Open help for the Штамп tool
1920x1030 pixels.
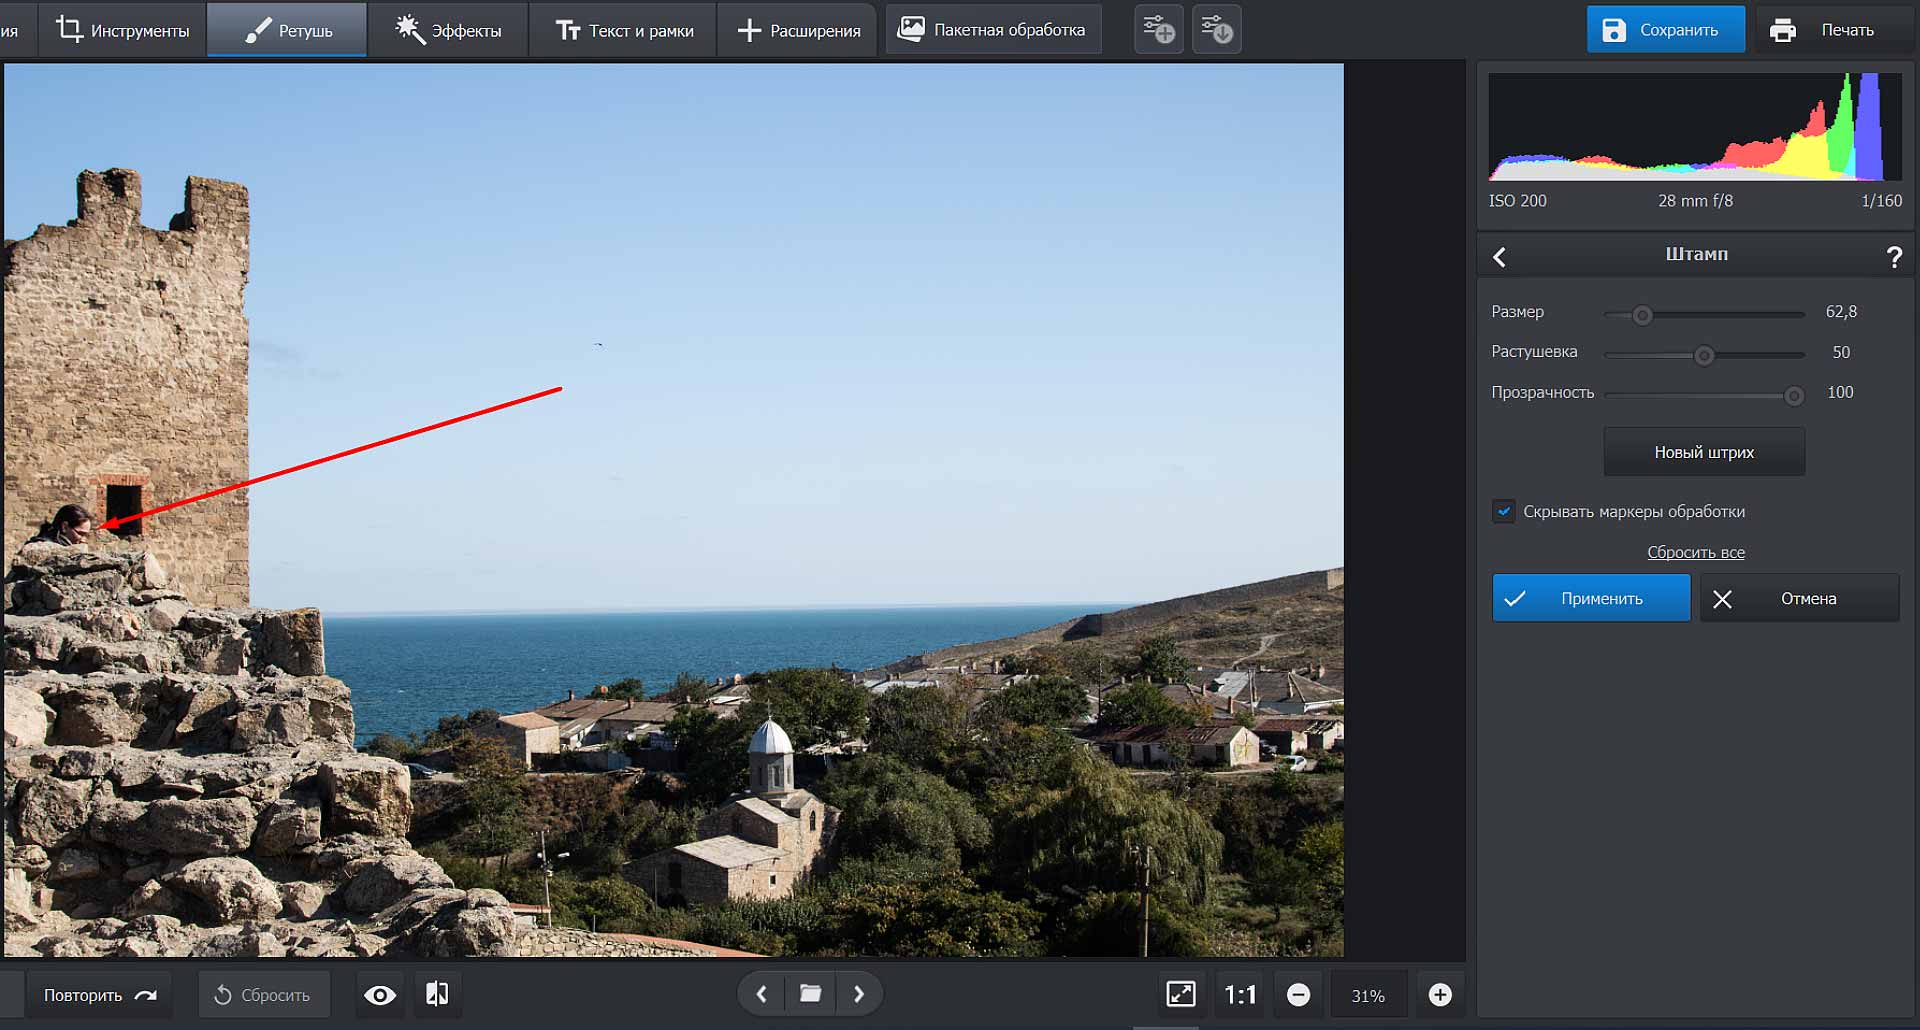point(1894,256)
